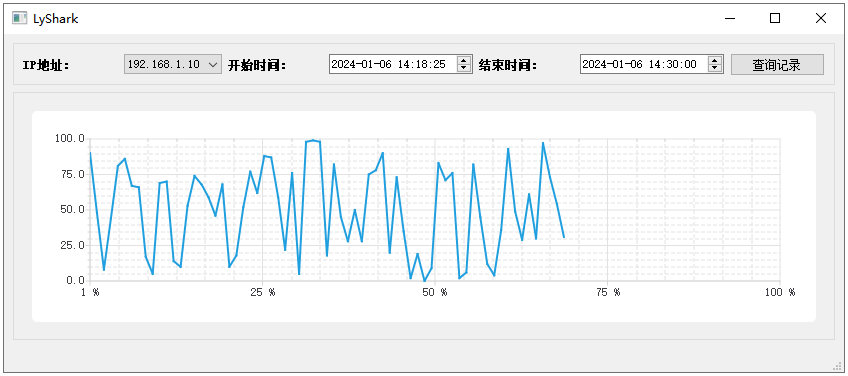The image size is (848, 376).
Task: Increase 开始时间 with the up arrow
Action: click(x=464, y=60)
